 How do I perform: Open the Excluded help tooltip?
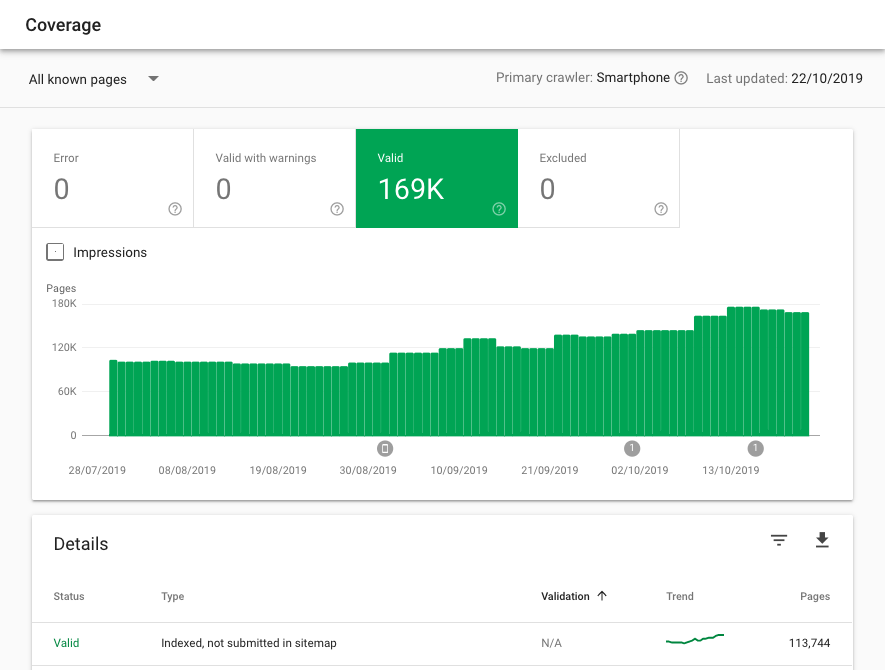click(x=660, y=209)
